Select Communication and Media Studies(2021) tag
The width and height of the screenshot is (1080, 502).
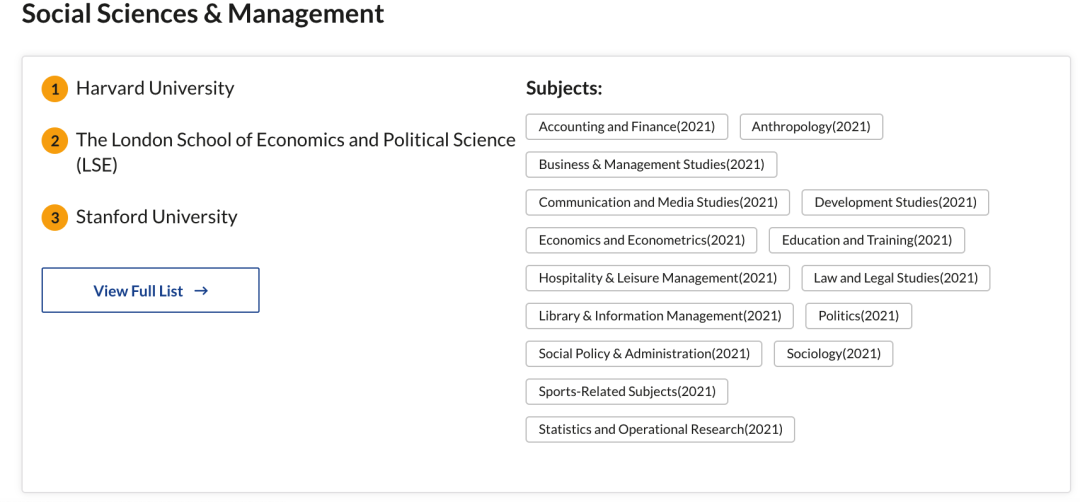(658, 202)
